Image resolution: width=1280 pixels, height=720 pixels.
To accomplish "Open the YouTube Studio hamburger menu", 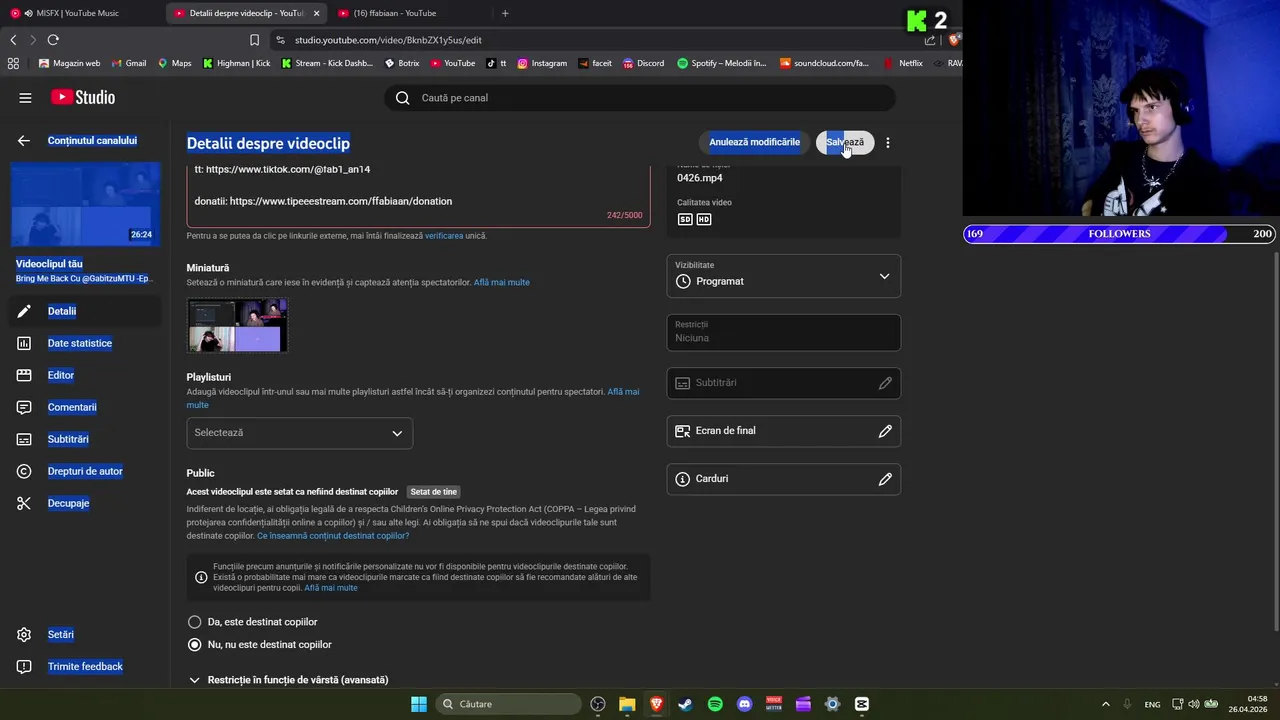I will (x=25, y=98).
